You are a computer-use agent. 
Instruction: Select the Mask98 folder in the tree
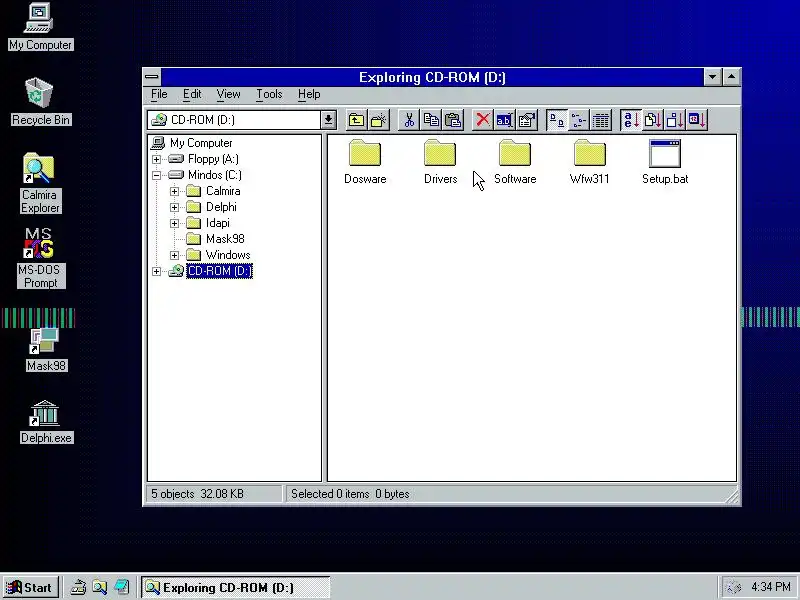[x=225, y=239]
